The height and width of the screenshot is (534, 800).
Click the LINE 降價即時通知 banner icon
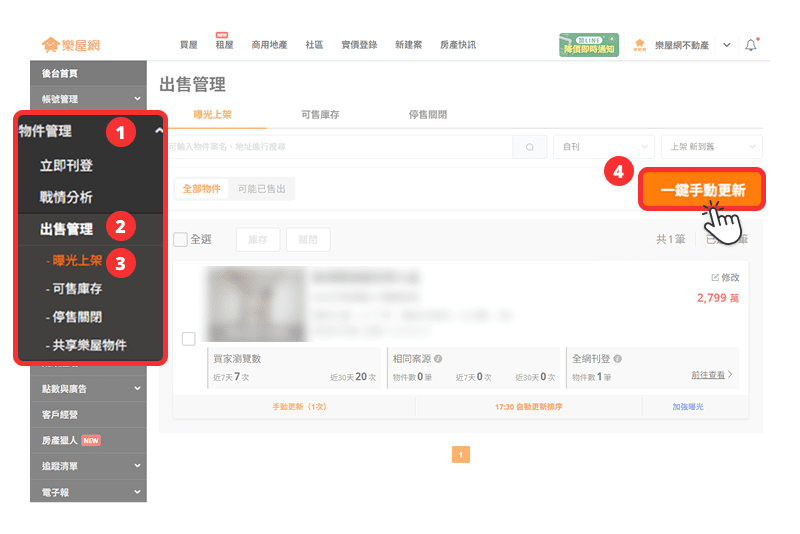tap(589, 45)
